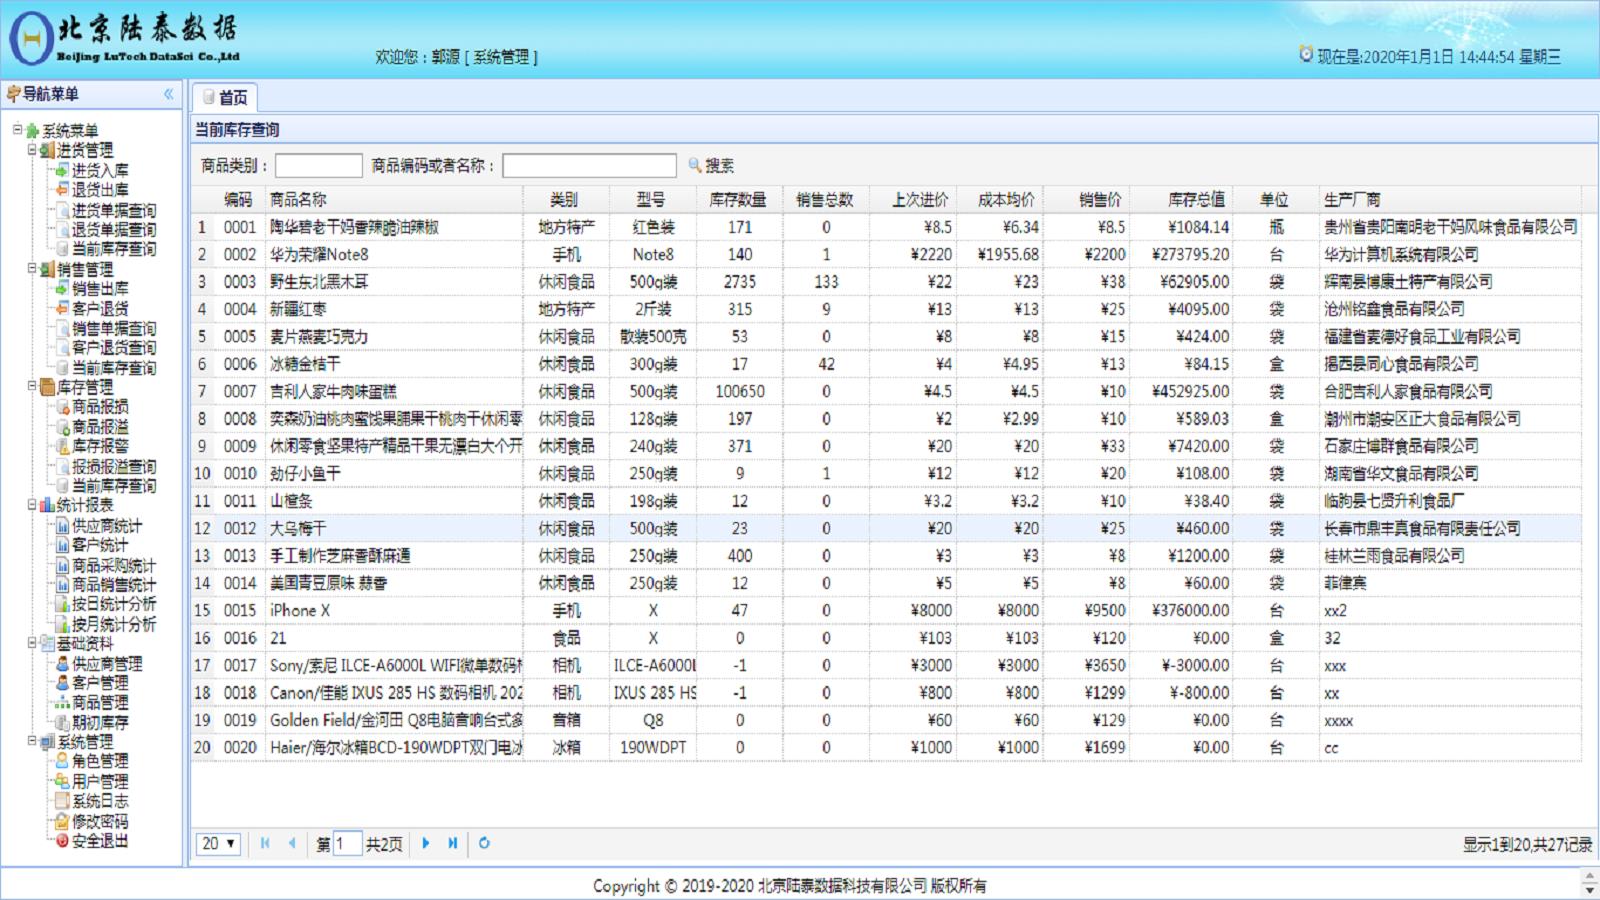Go to the previous page
The height and width of the screenshot is (900, 1600).
[291, 843]
